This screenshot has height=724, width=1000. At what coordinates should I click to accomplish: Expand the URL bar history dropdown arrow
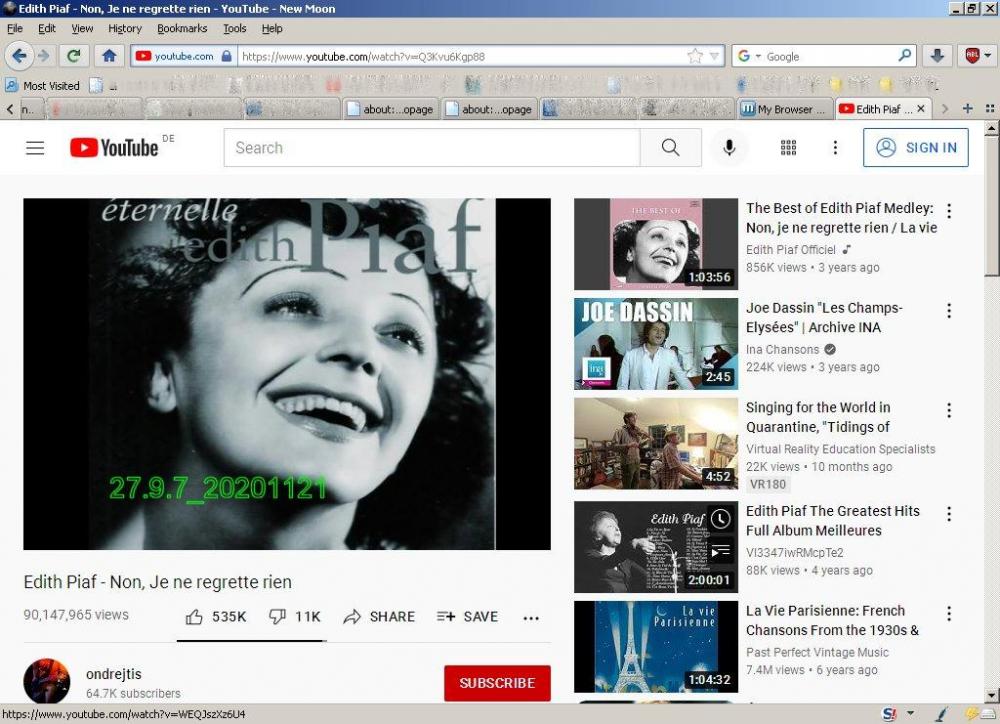715,57
